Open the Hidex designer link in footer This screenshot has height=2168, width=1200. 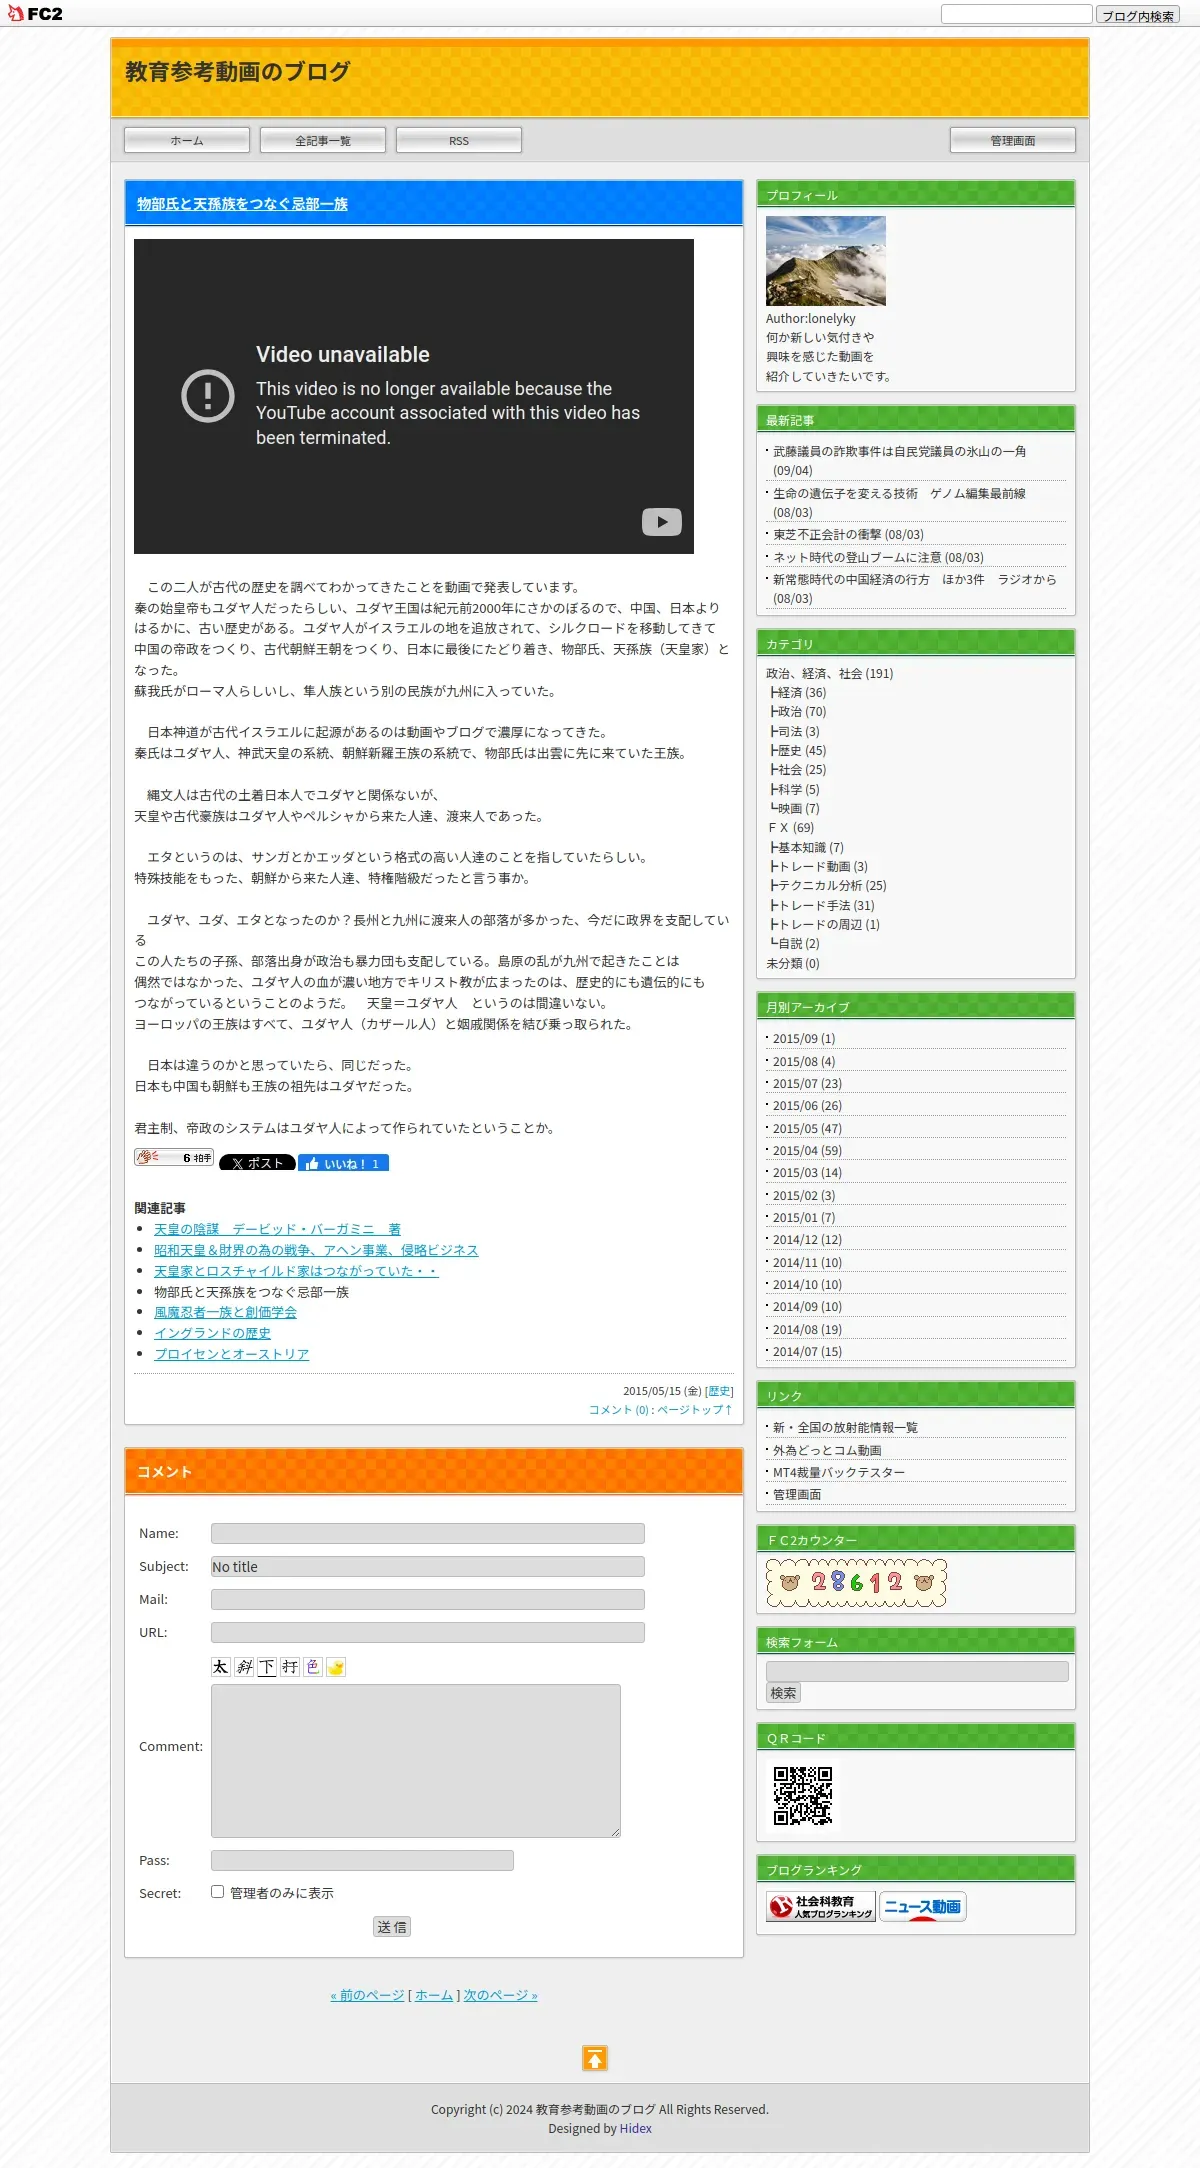[635, 2128]
